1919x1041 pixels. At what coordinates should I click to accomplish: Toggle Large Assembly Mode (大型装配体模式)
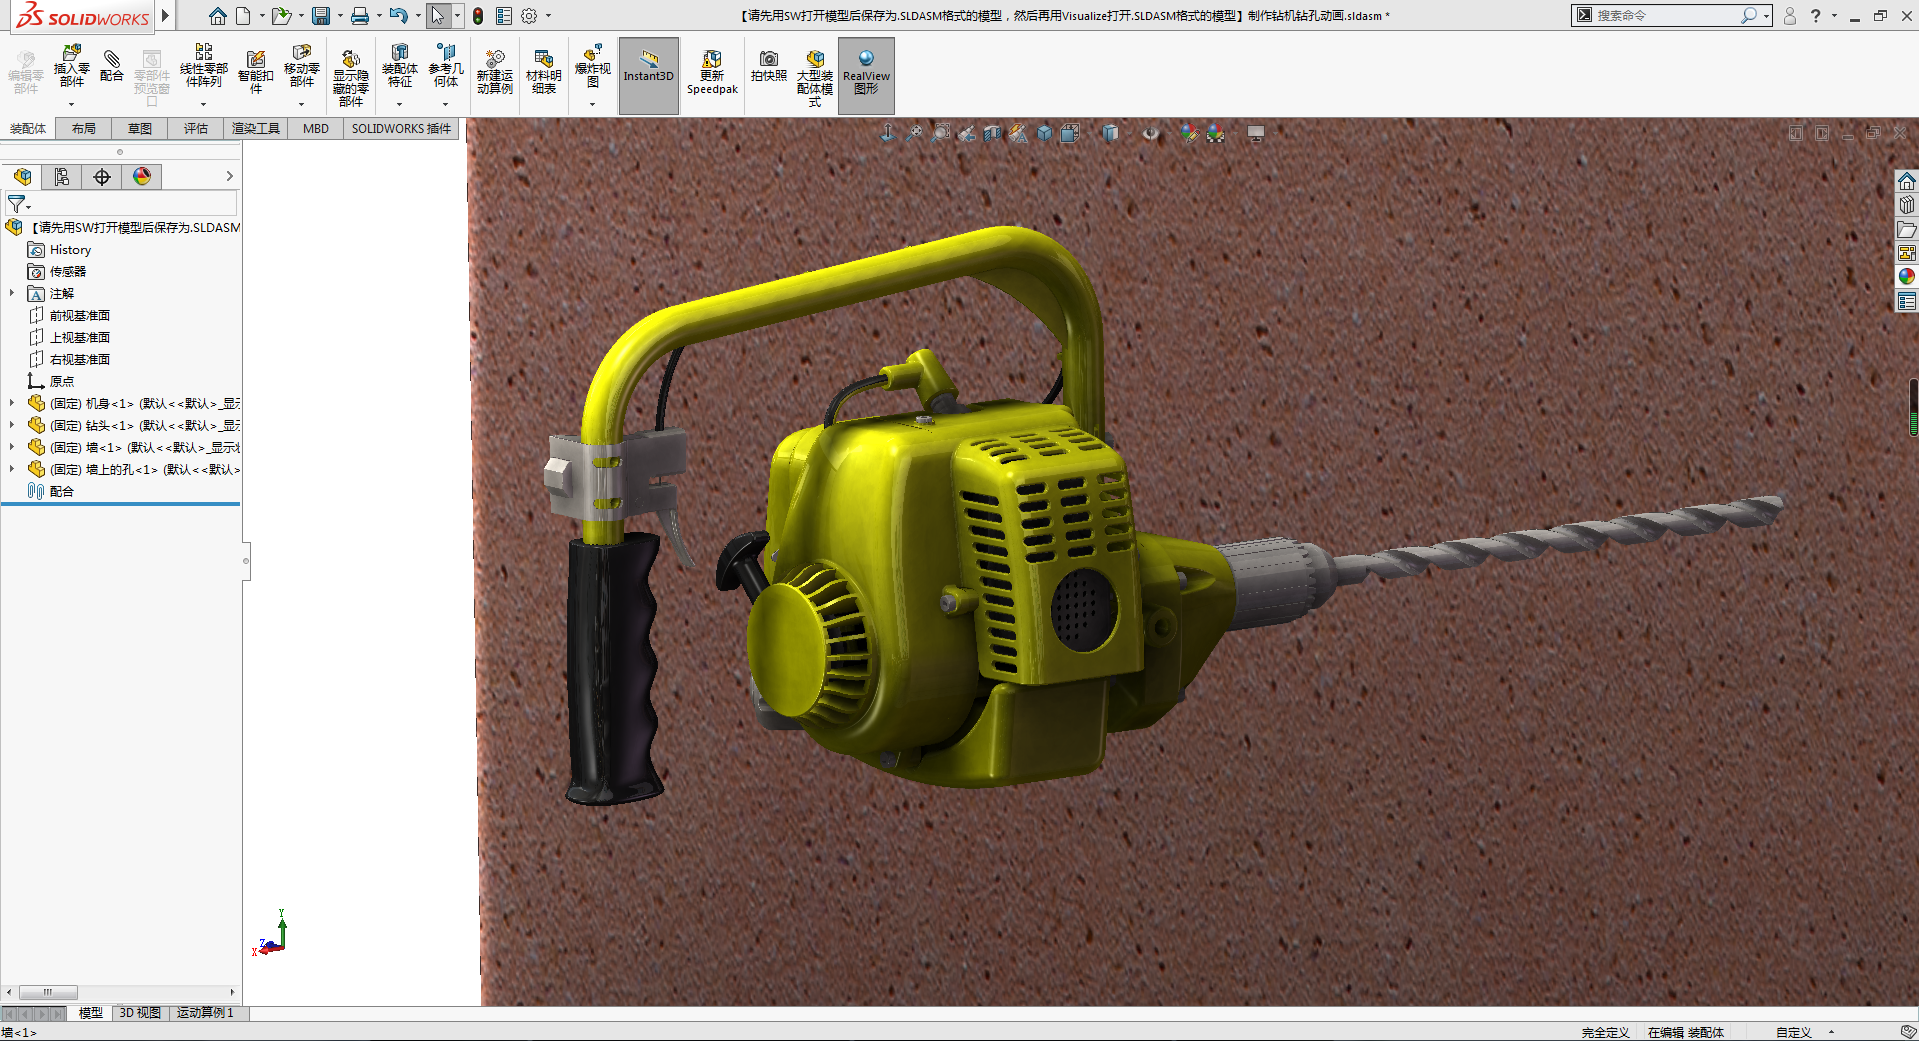pos(814,69)
